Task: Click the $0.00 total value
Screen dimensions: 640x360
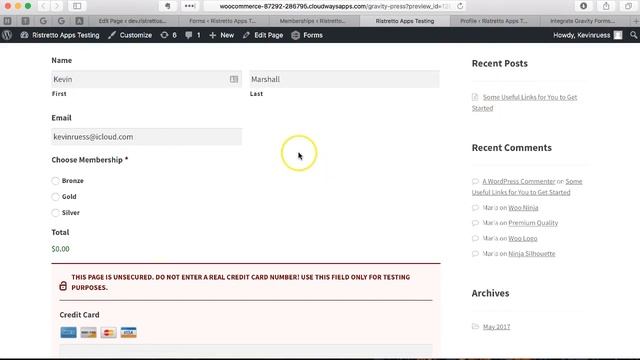Action: click(60, 249)
